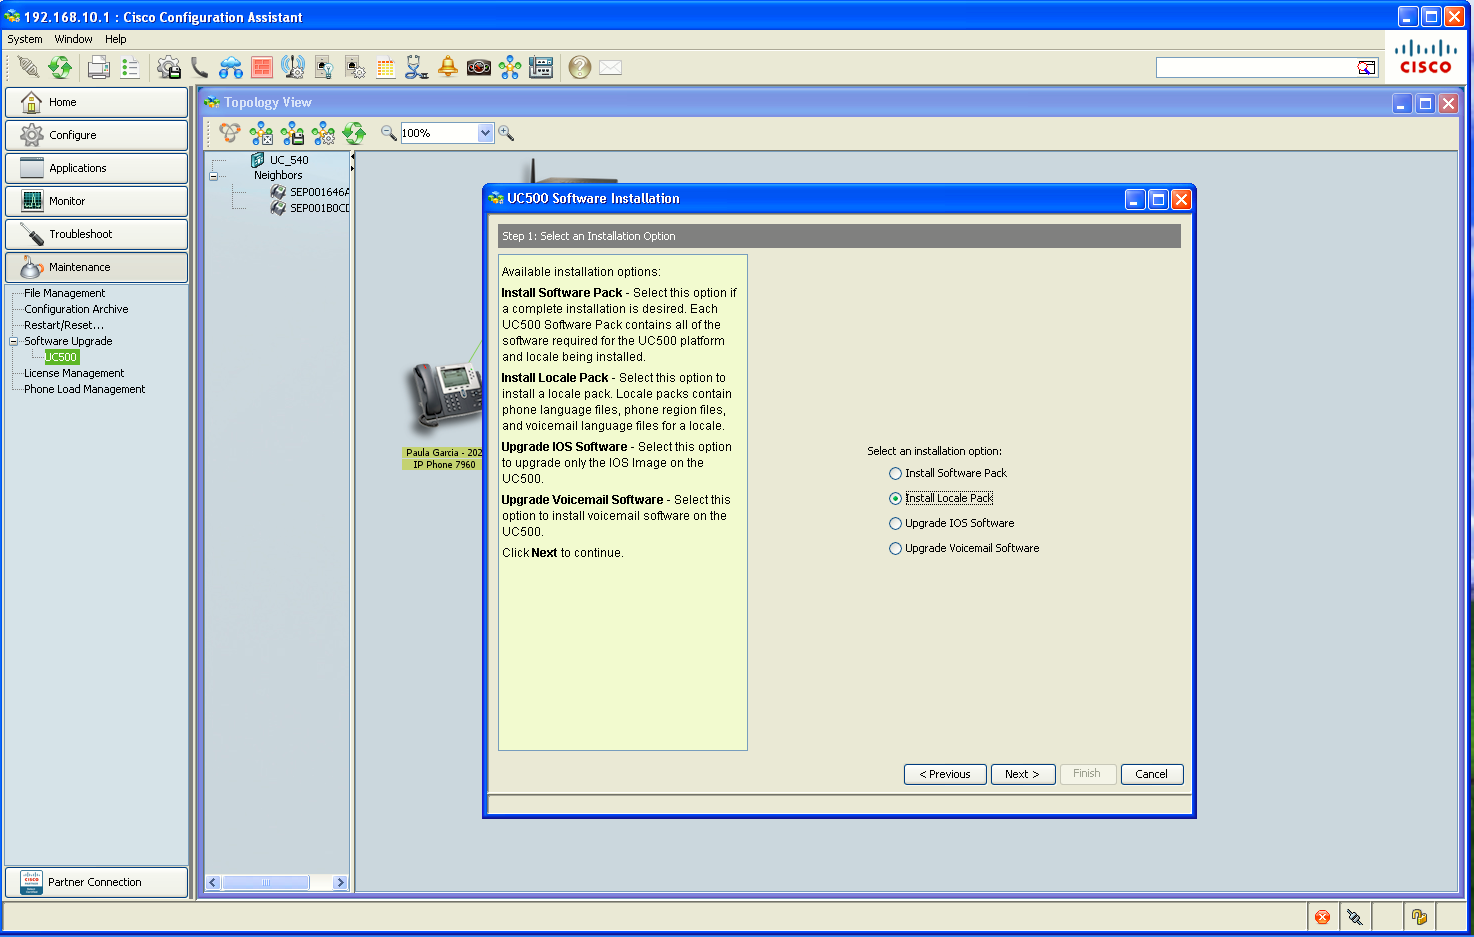
Task: Click the topology tree horizontal scrollbar
Action: pyautogui.click(x=277, y=882)
